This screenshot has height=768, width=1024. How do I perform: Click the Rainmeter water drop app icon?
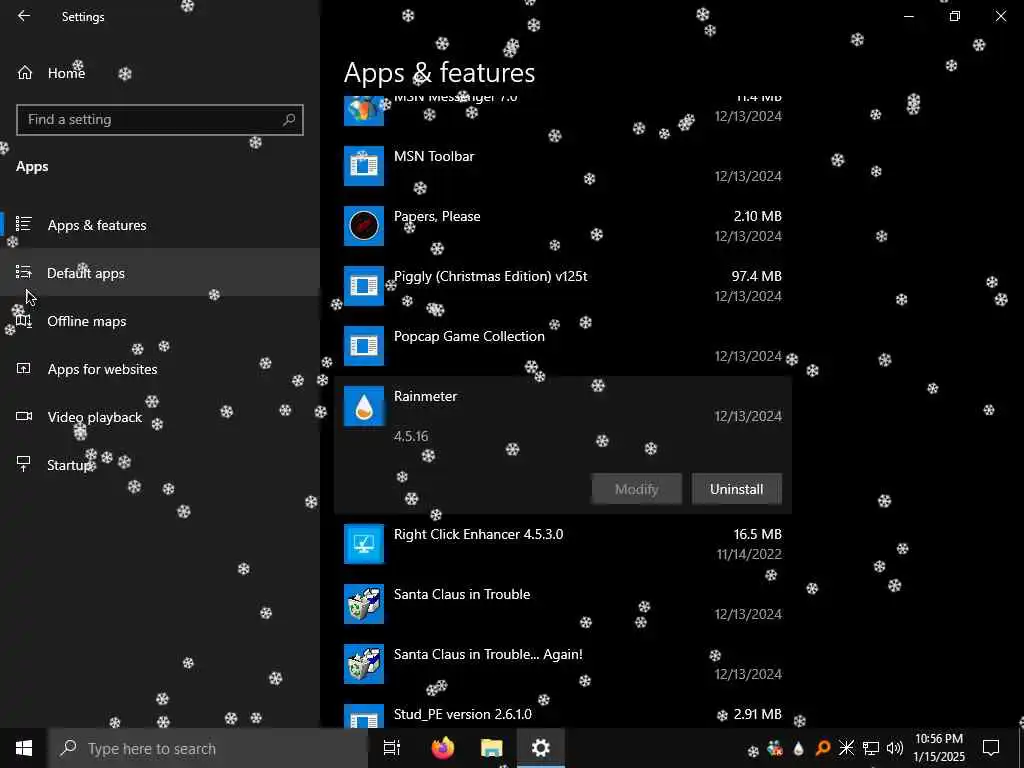click(x=364, y=406)
